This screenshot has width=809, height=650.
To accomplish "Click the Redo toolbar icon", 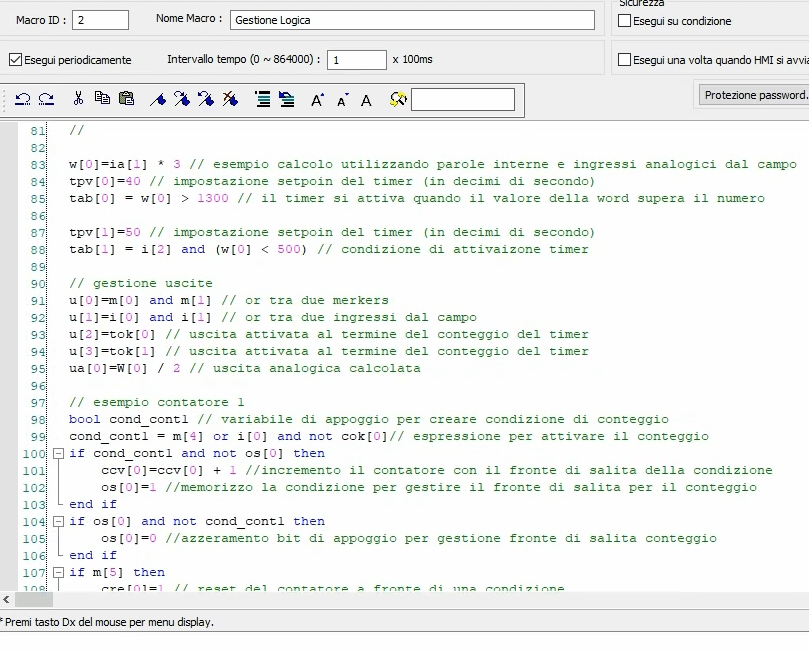I will 46,99.
